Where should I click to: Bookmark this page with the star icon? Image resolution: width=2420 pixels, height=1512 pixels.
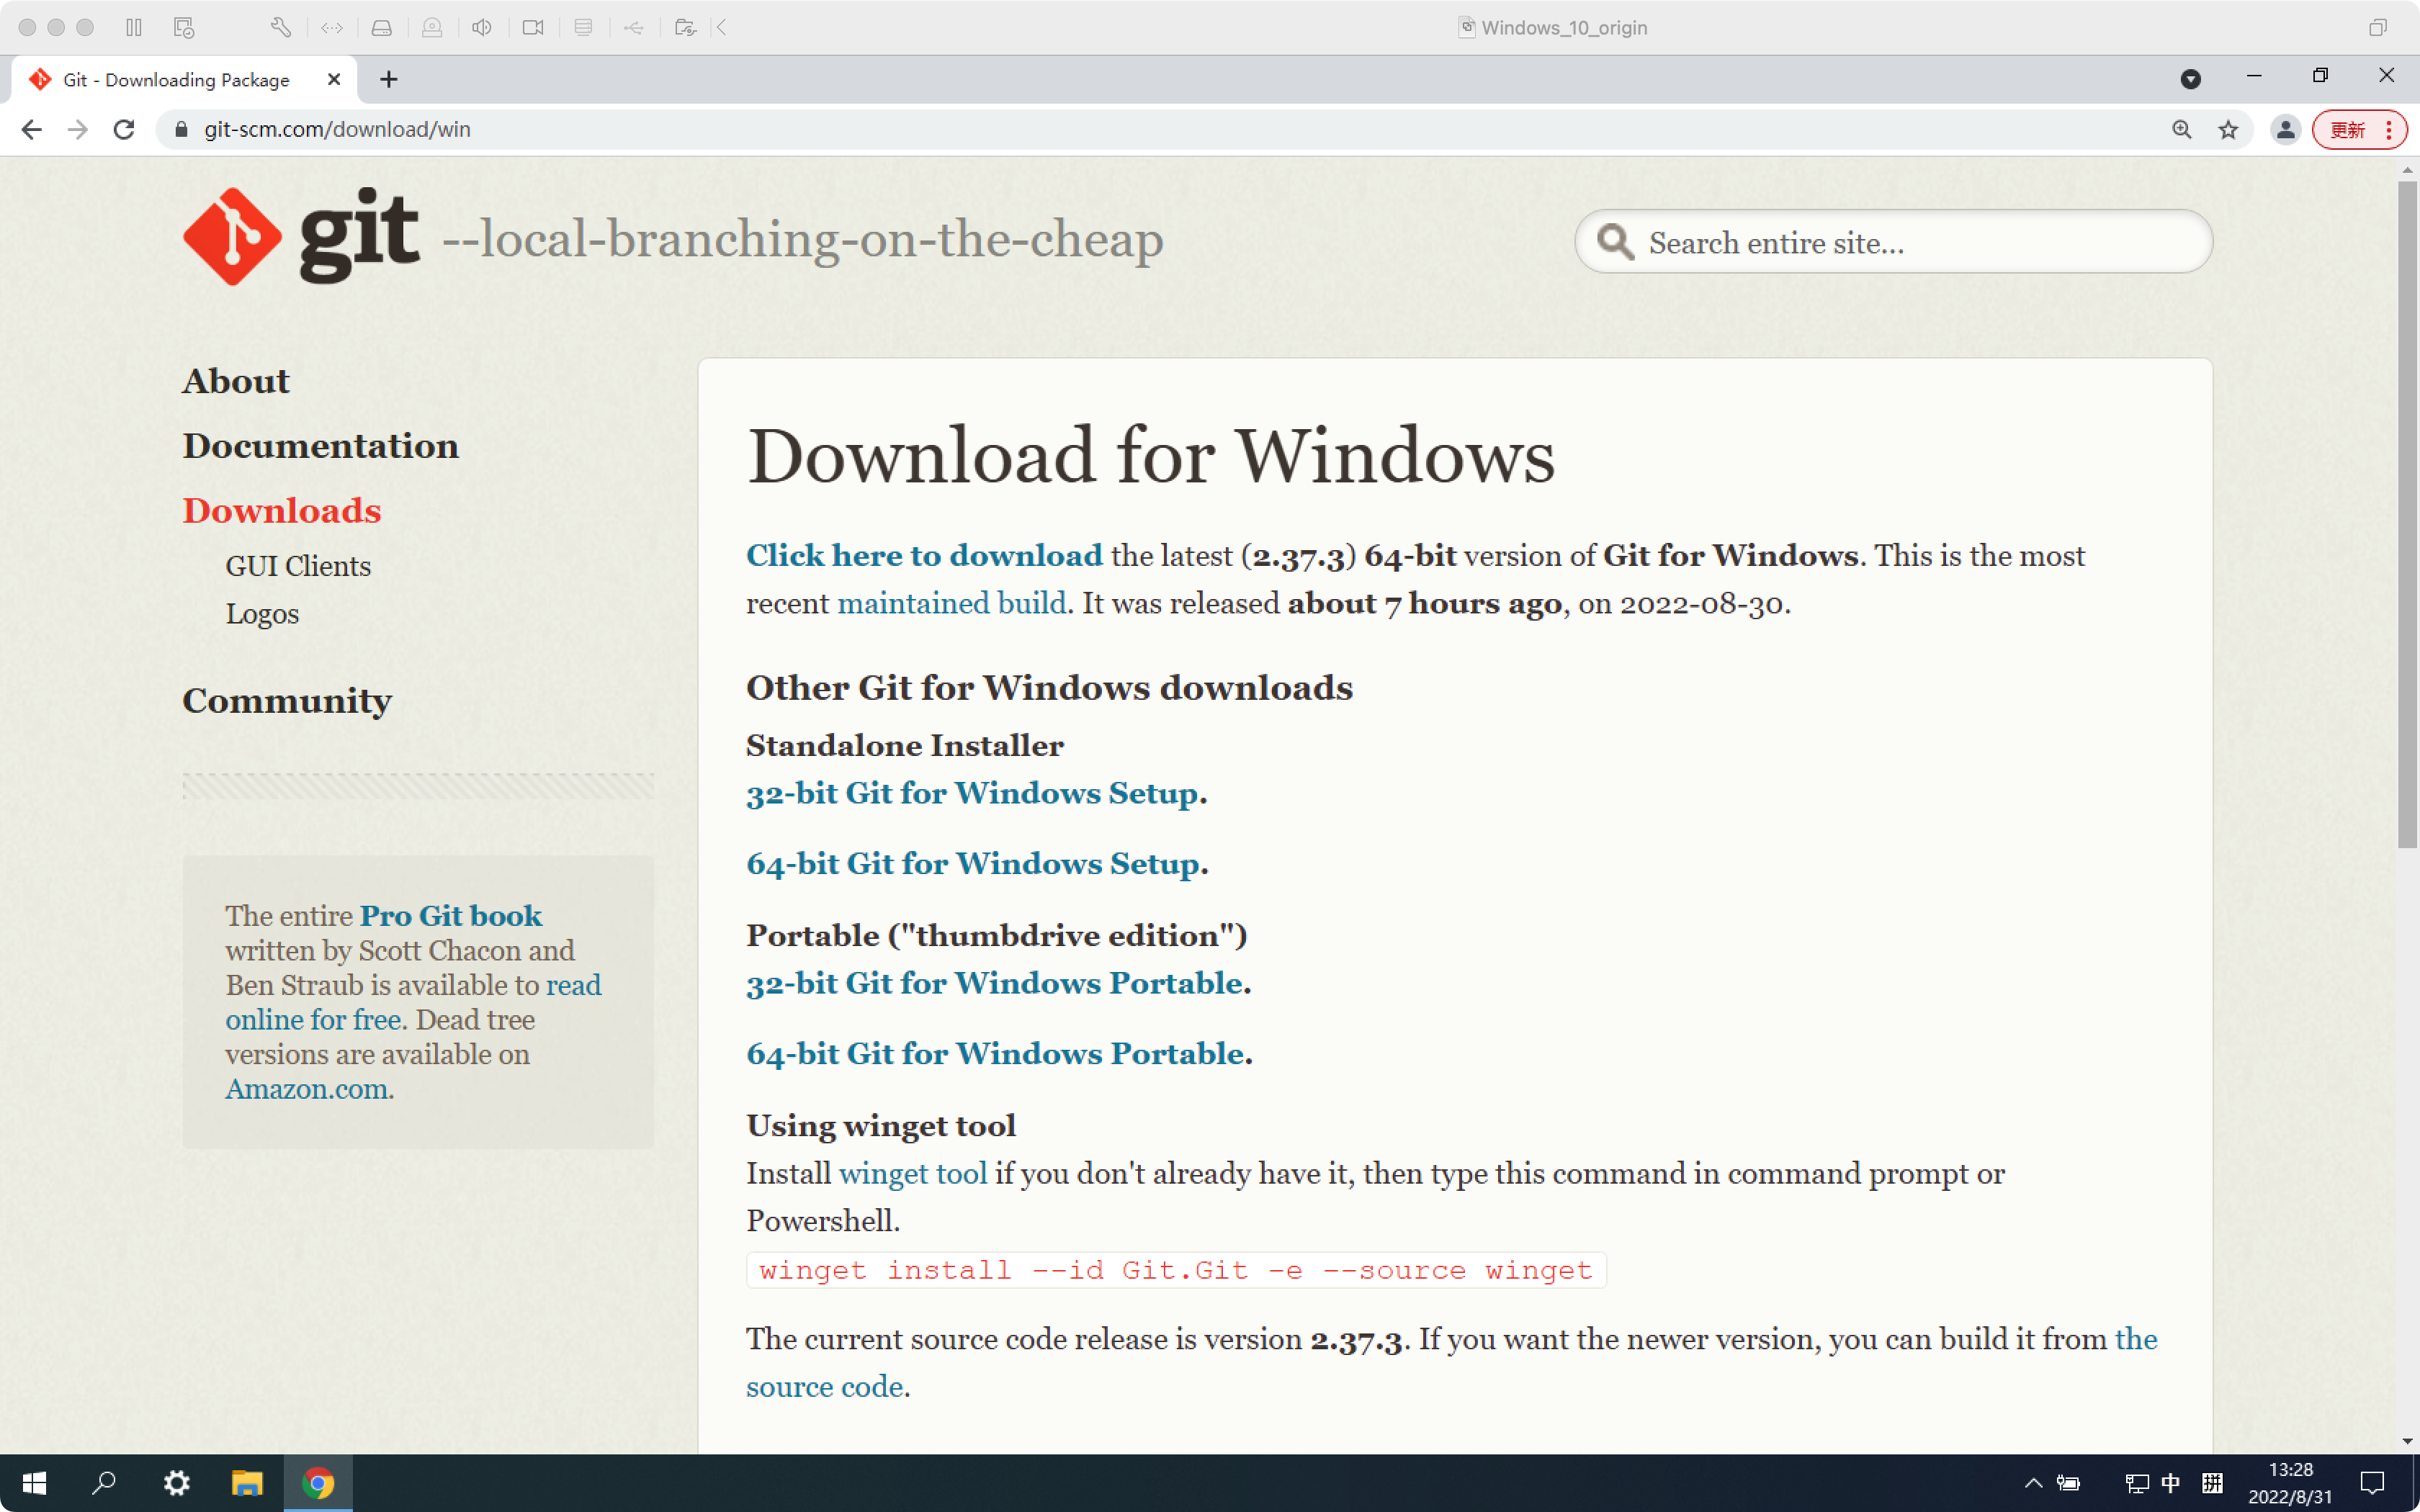pyautogui.click(x=2228, y=129)
